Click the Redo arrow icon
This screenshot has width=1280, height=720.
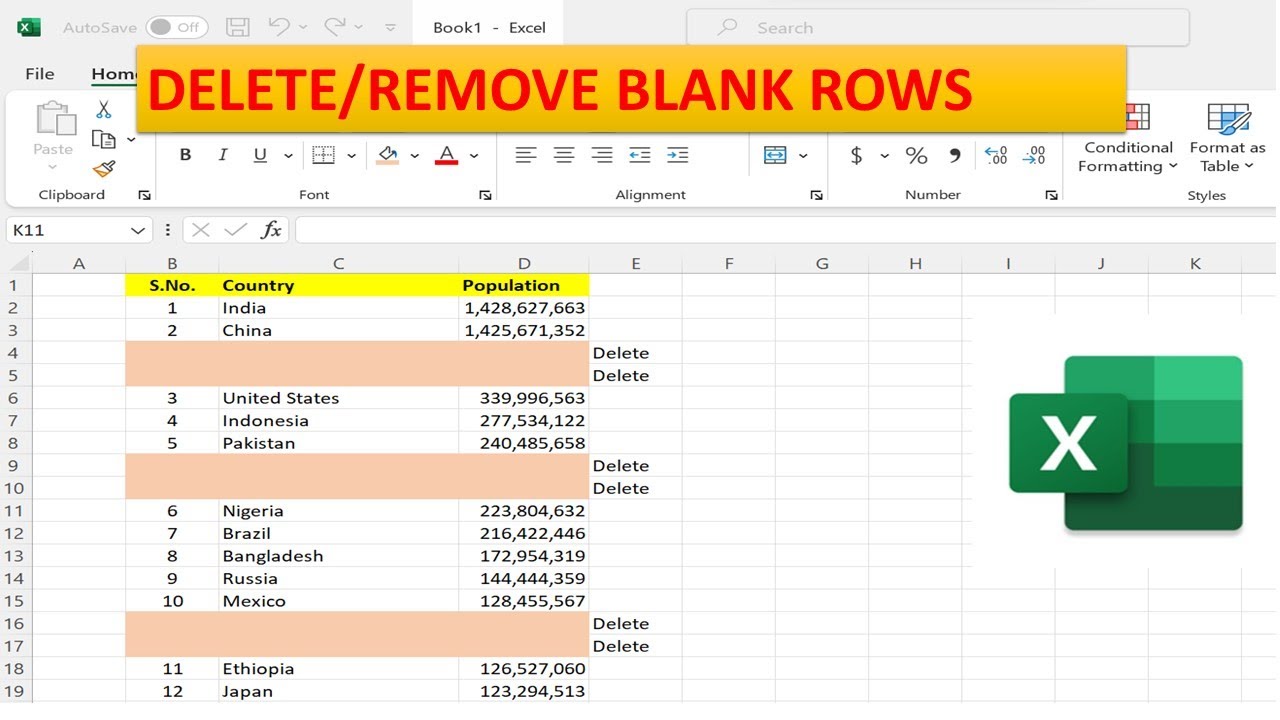click(335, 27)
